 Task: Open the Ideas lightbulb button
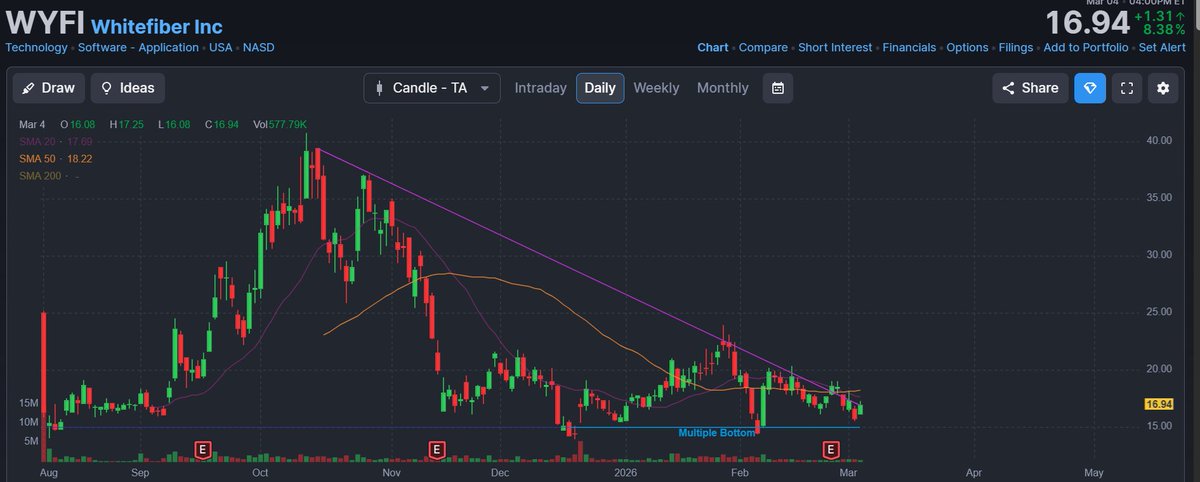point(128,88)
